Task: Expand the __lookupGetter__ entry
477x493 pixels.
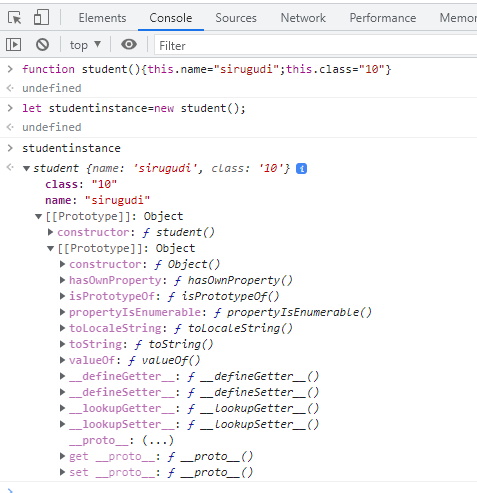Action: tap(62, 408)
